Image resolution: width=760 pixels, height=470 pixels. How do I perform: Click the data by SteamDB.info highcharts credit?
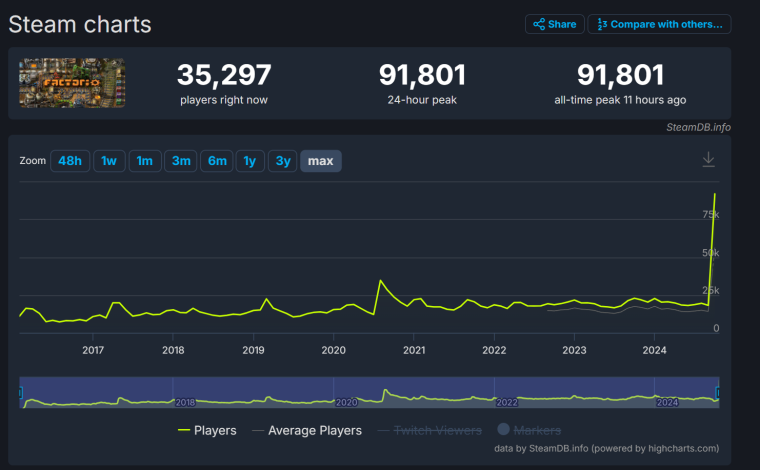tap(606, 448)
